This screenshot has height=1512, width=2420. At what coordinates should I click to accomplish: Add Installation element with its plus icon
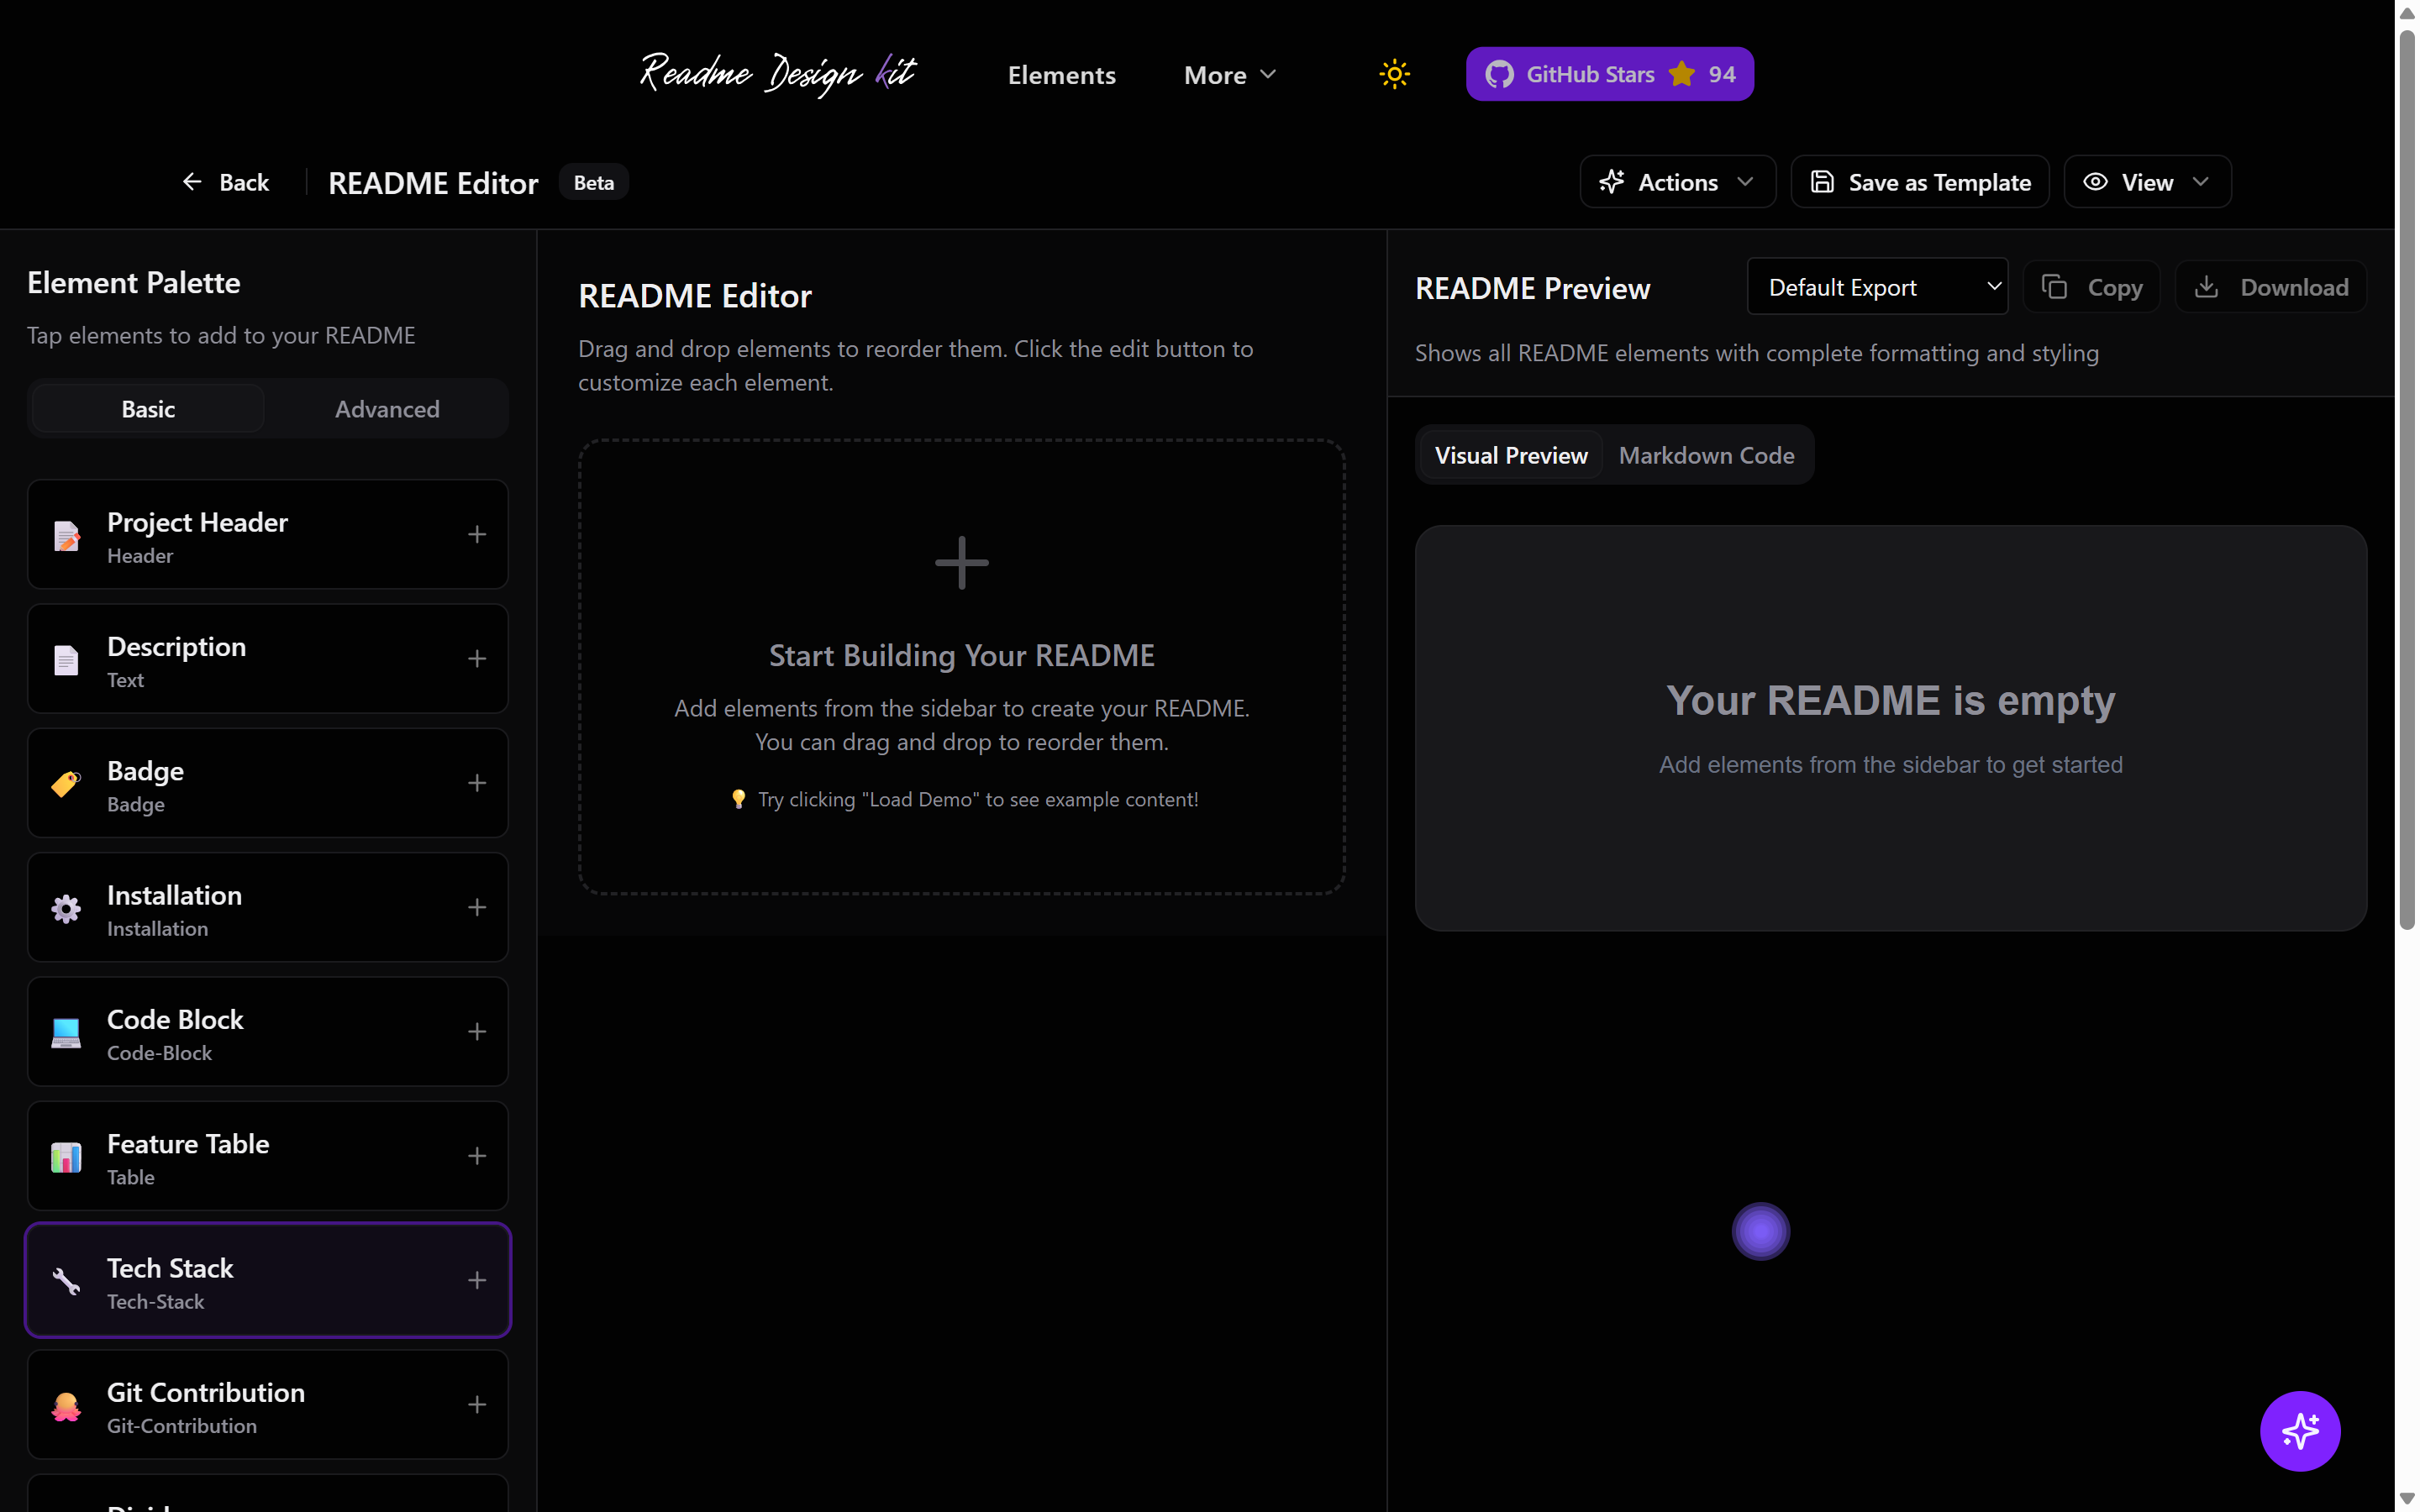click(x=477, y=907)
